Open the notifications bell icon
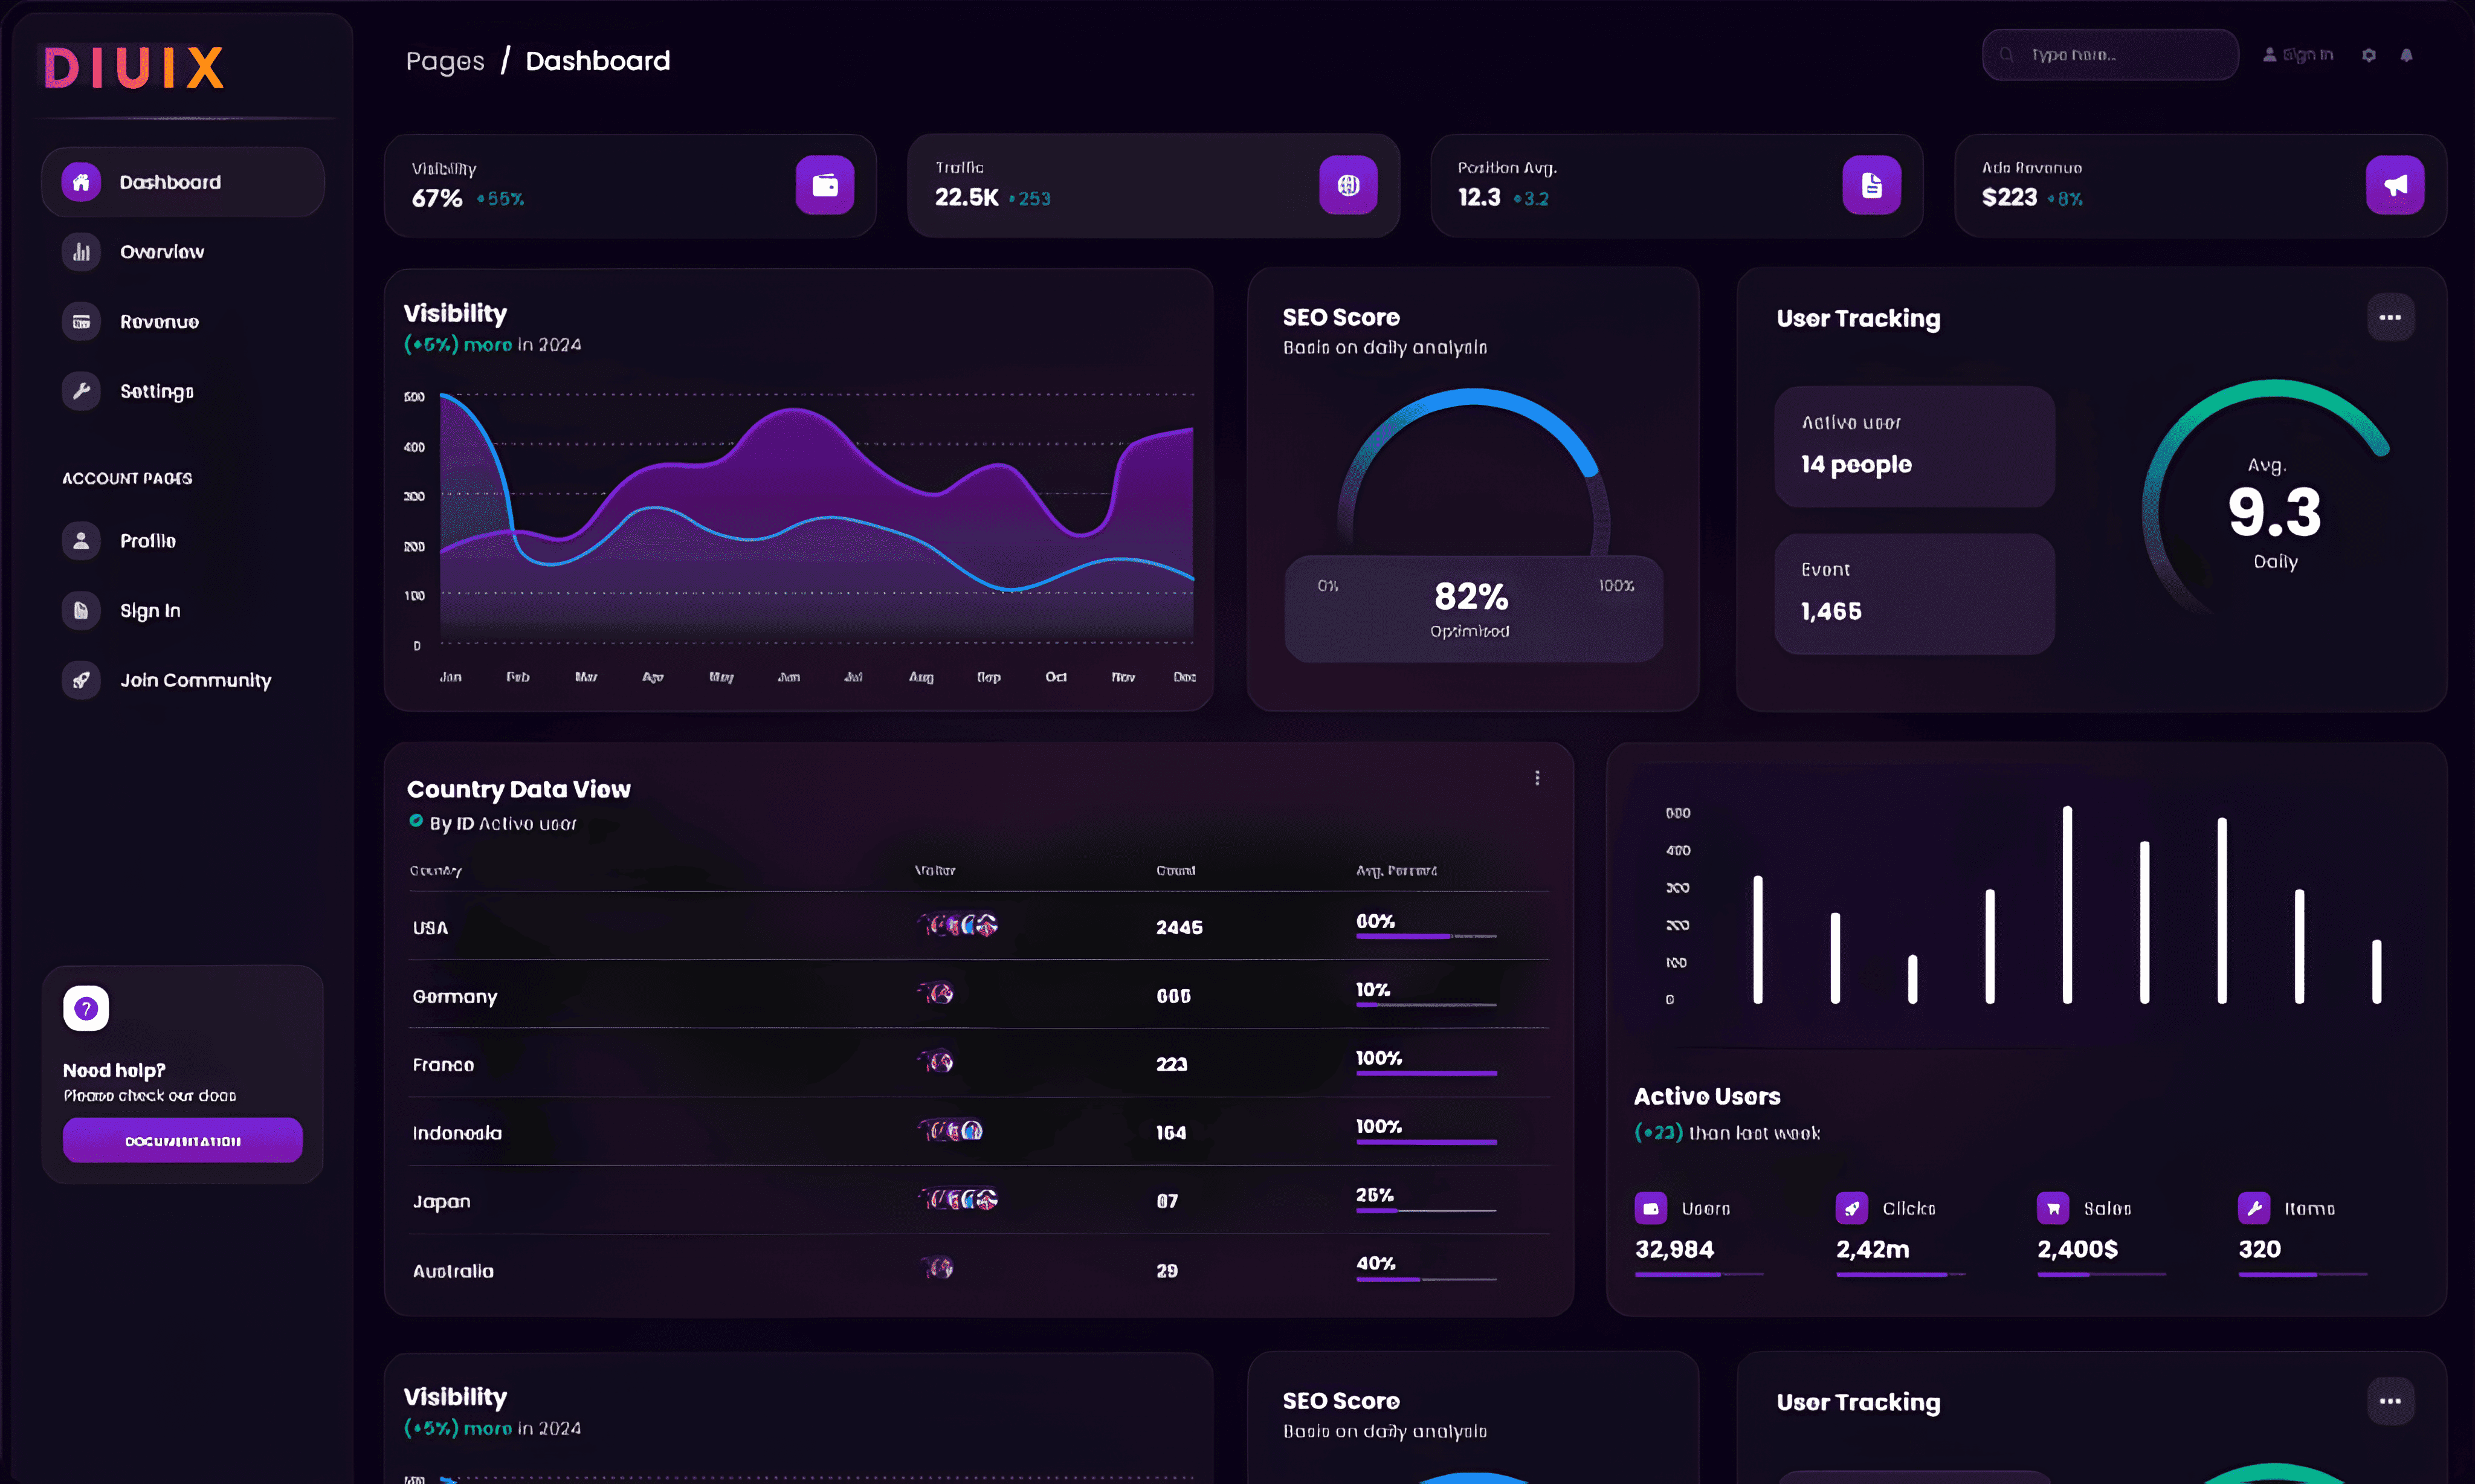This screenshot has height=1484, width=2475. tap(2406, 56)
